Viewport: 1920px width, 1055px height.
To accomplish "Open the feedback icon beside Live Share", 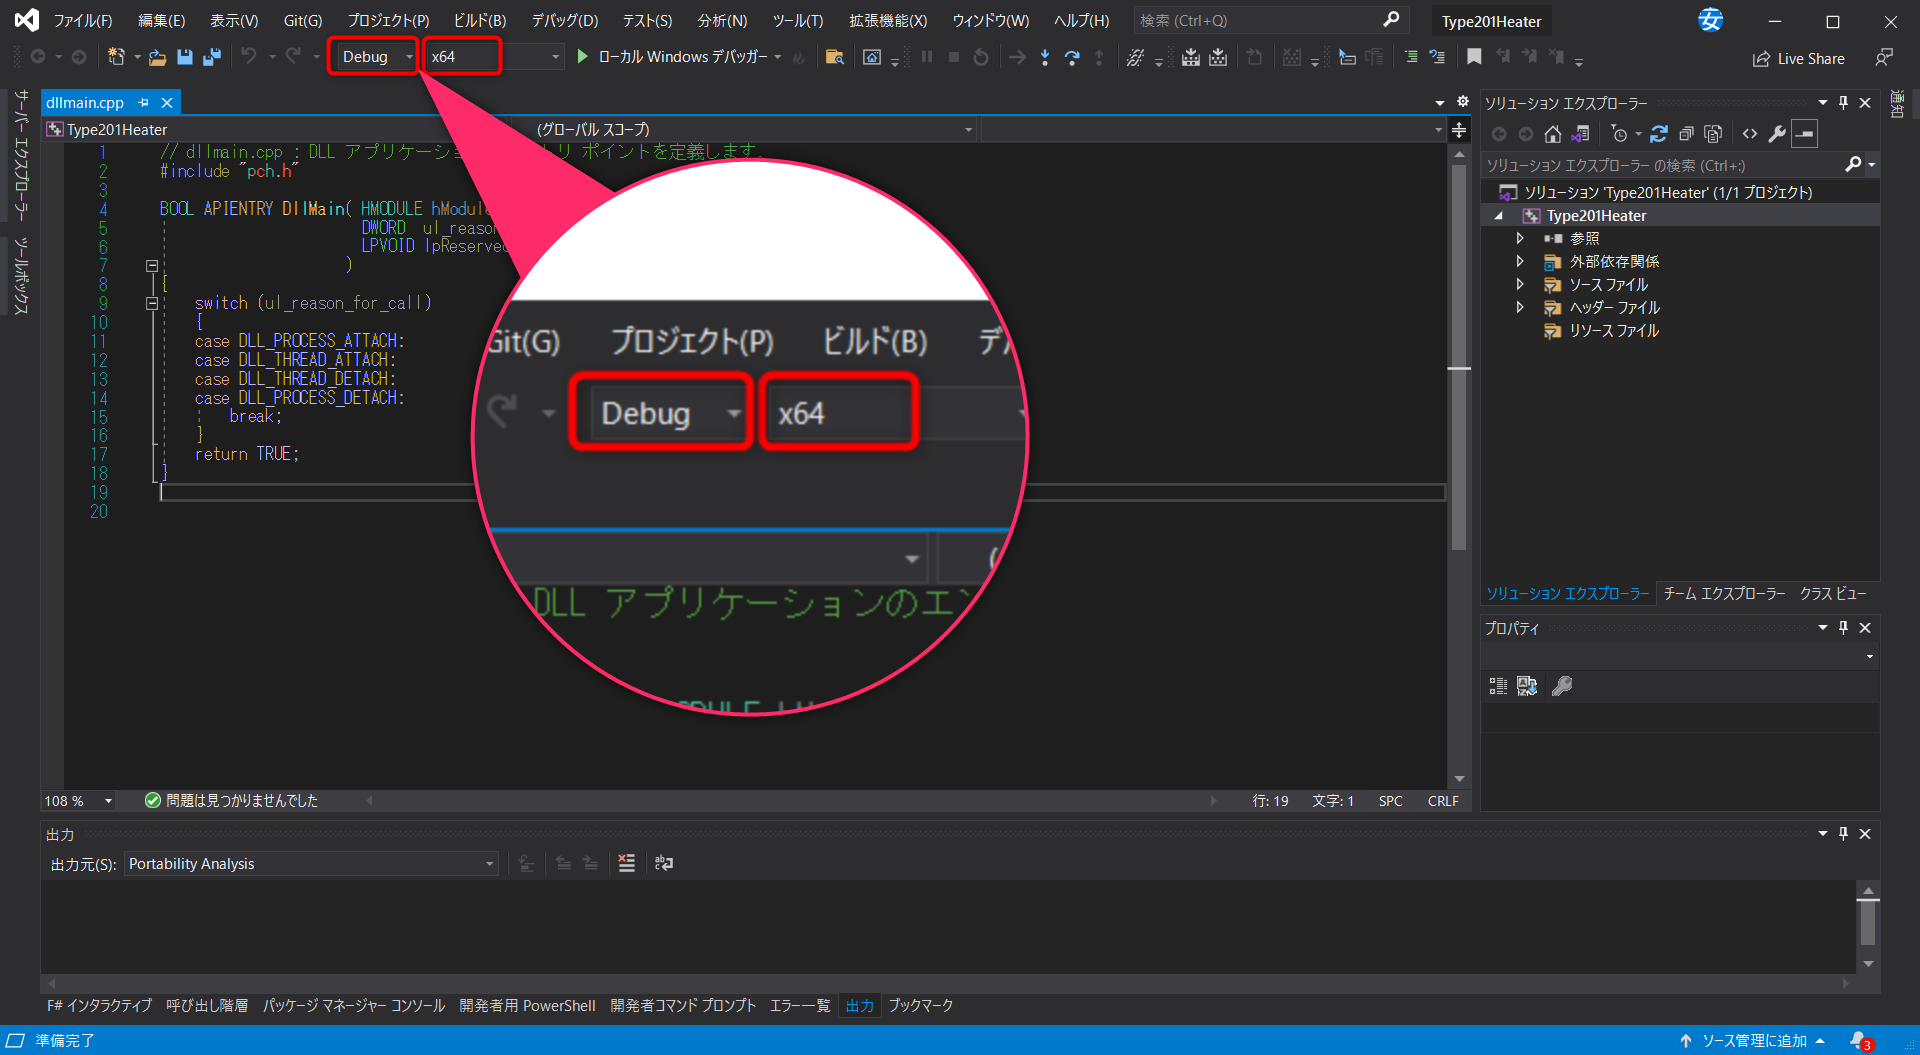I will [1884, 58].
